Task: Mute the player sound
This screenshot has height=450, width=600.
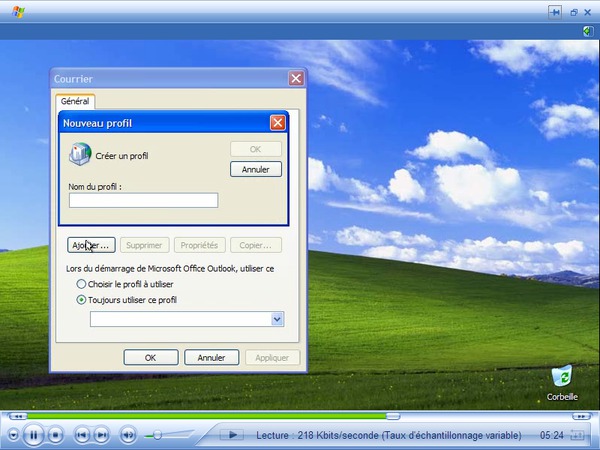Action: click(x=128, y=435)
